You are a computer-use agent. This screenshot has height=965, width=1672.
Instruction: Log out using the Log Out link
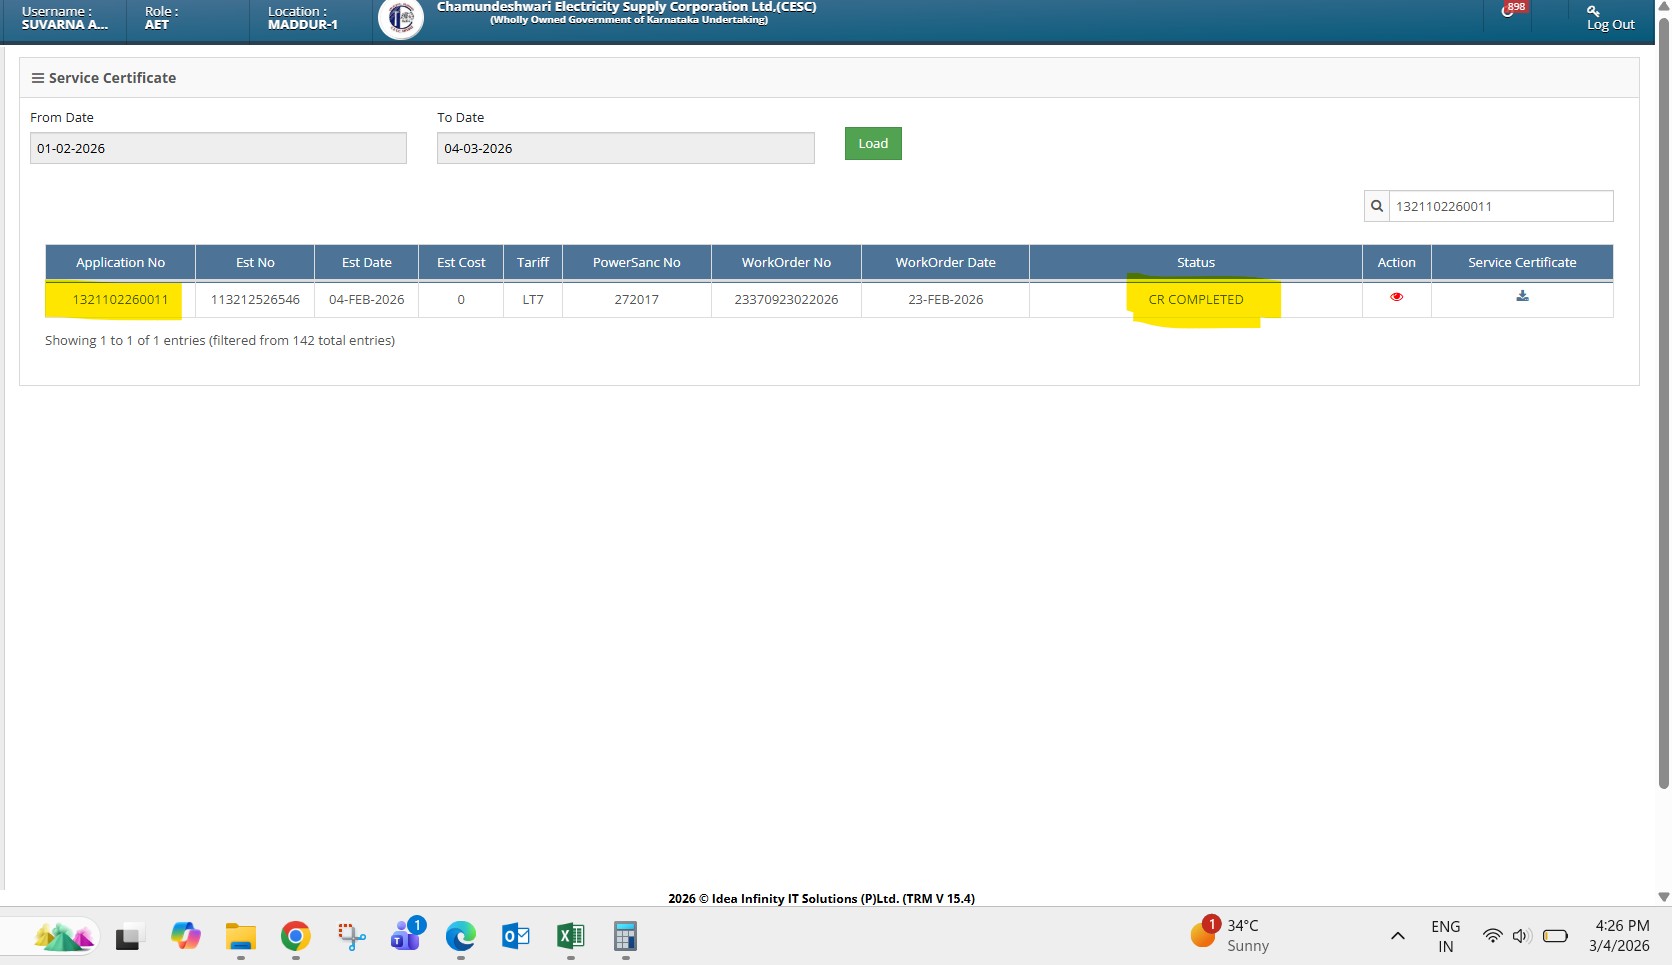click(x=1610, y=18)
